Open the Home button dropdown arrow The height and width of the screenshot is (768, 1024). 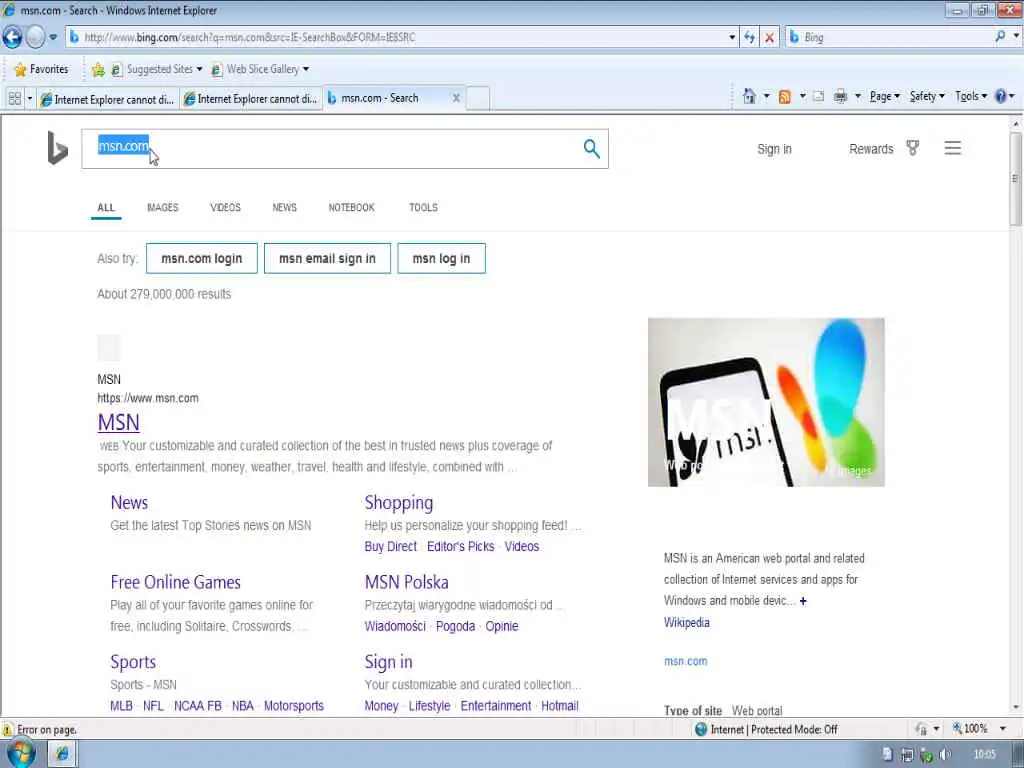pos(767,97)
